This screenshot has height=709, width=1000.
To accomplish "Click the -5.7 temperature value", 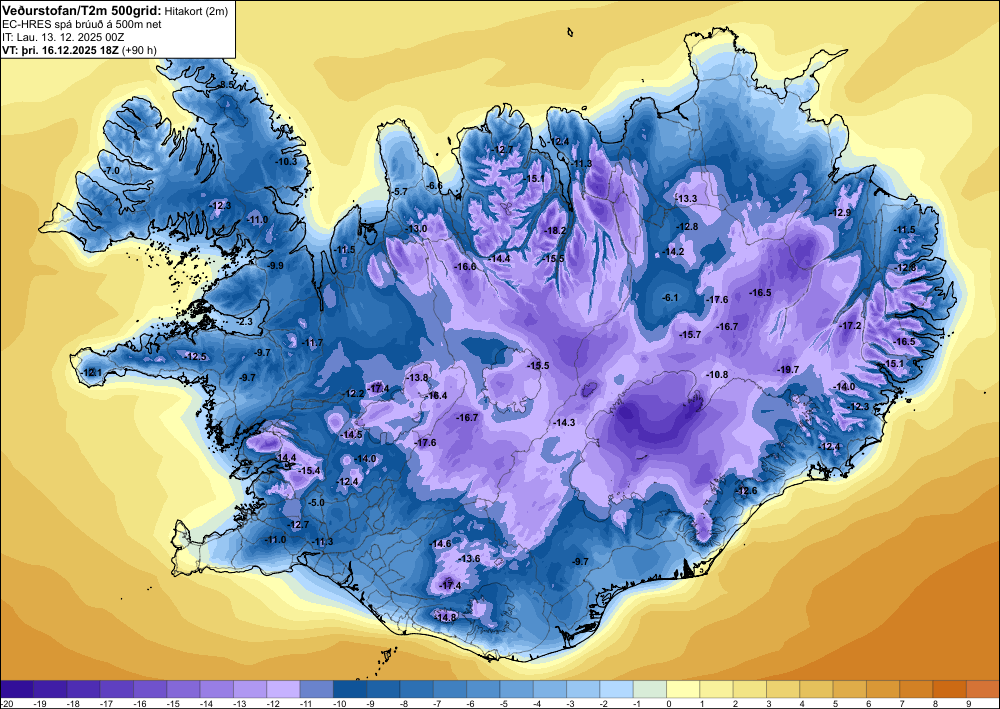I will pos(399,191).
